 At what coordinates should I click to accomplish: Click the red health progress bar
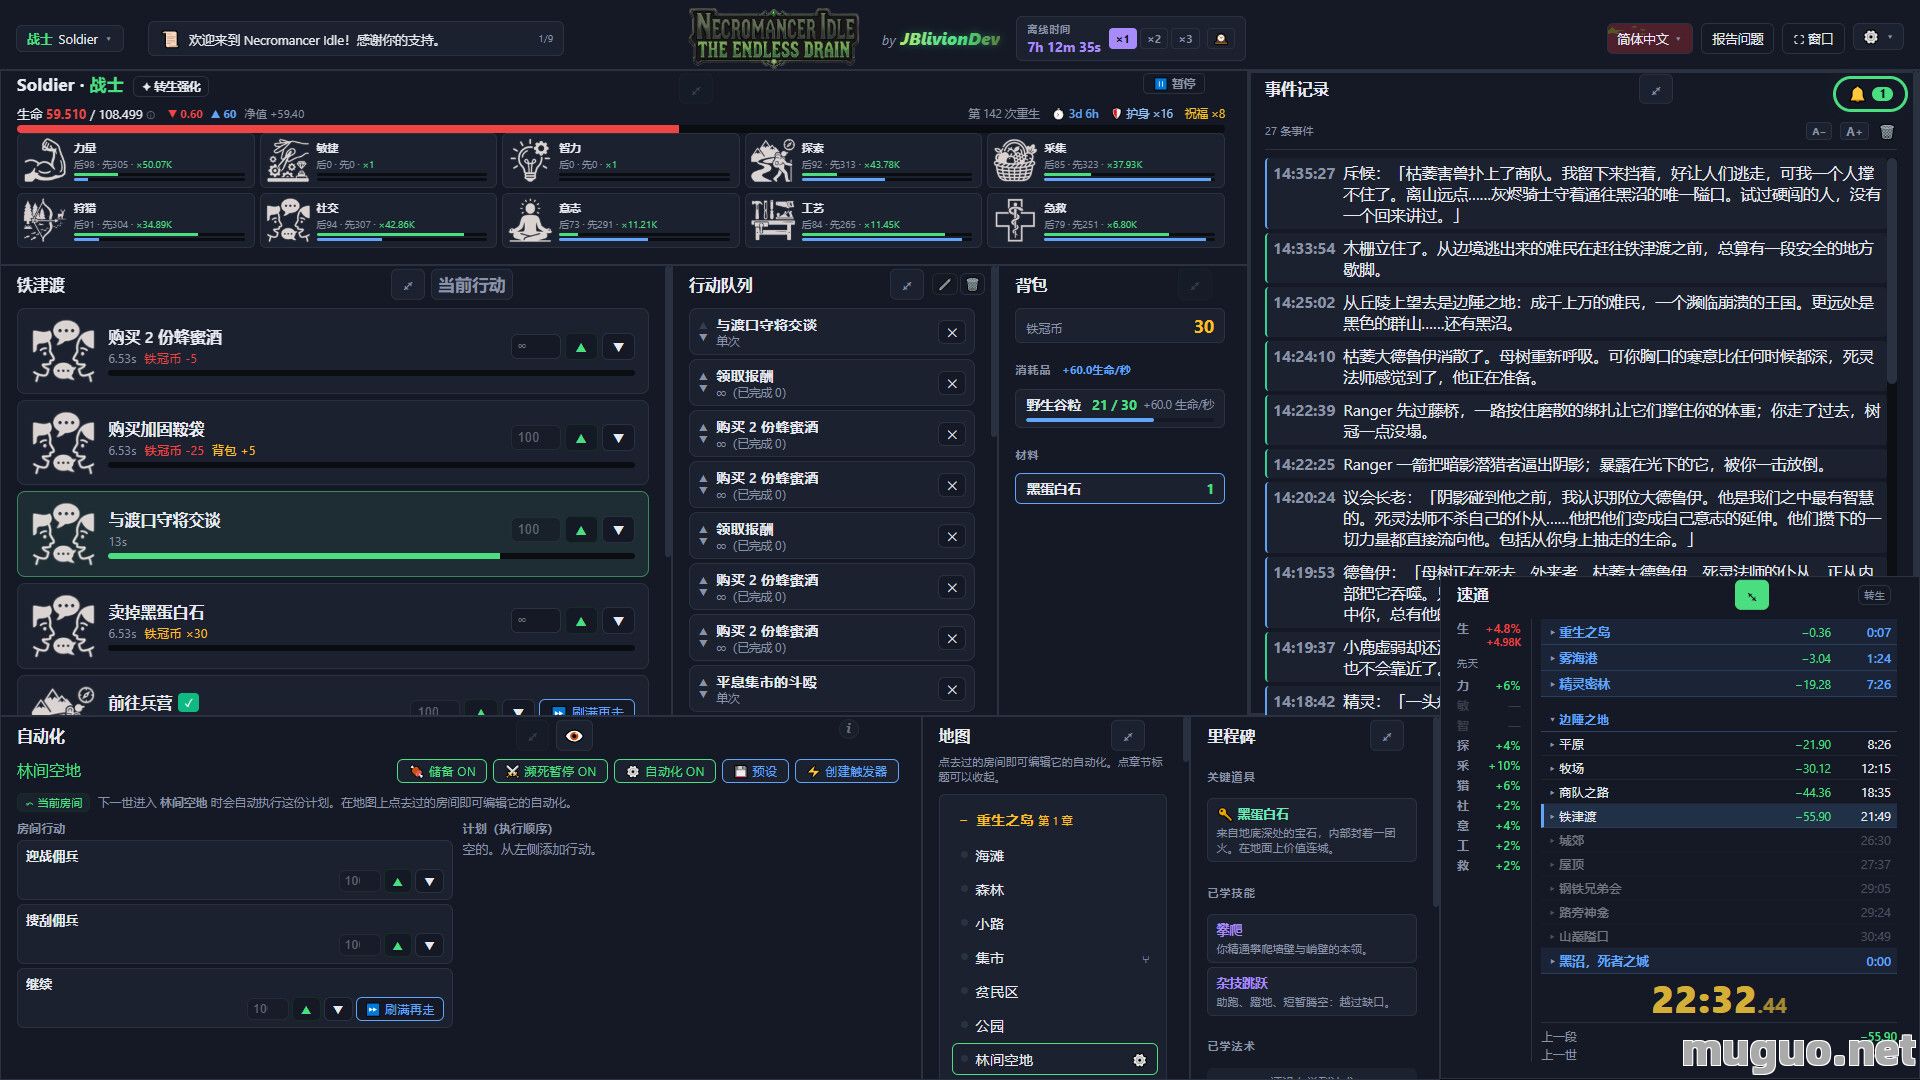click(x=348, y=129)
